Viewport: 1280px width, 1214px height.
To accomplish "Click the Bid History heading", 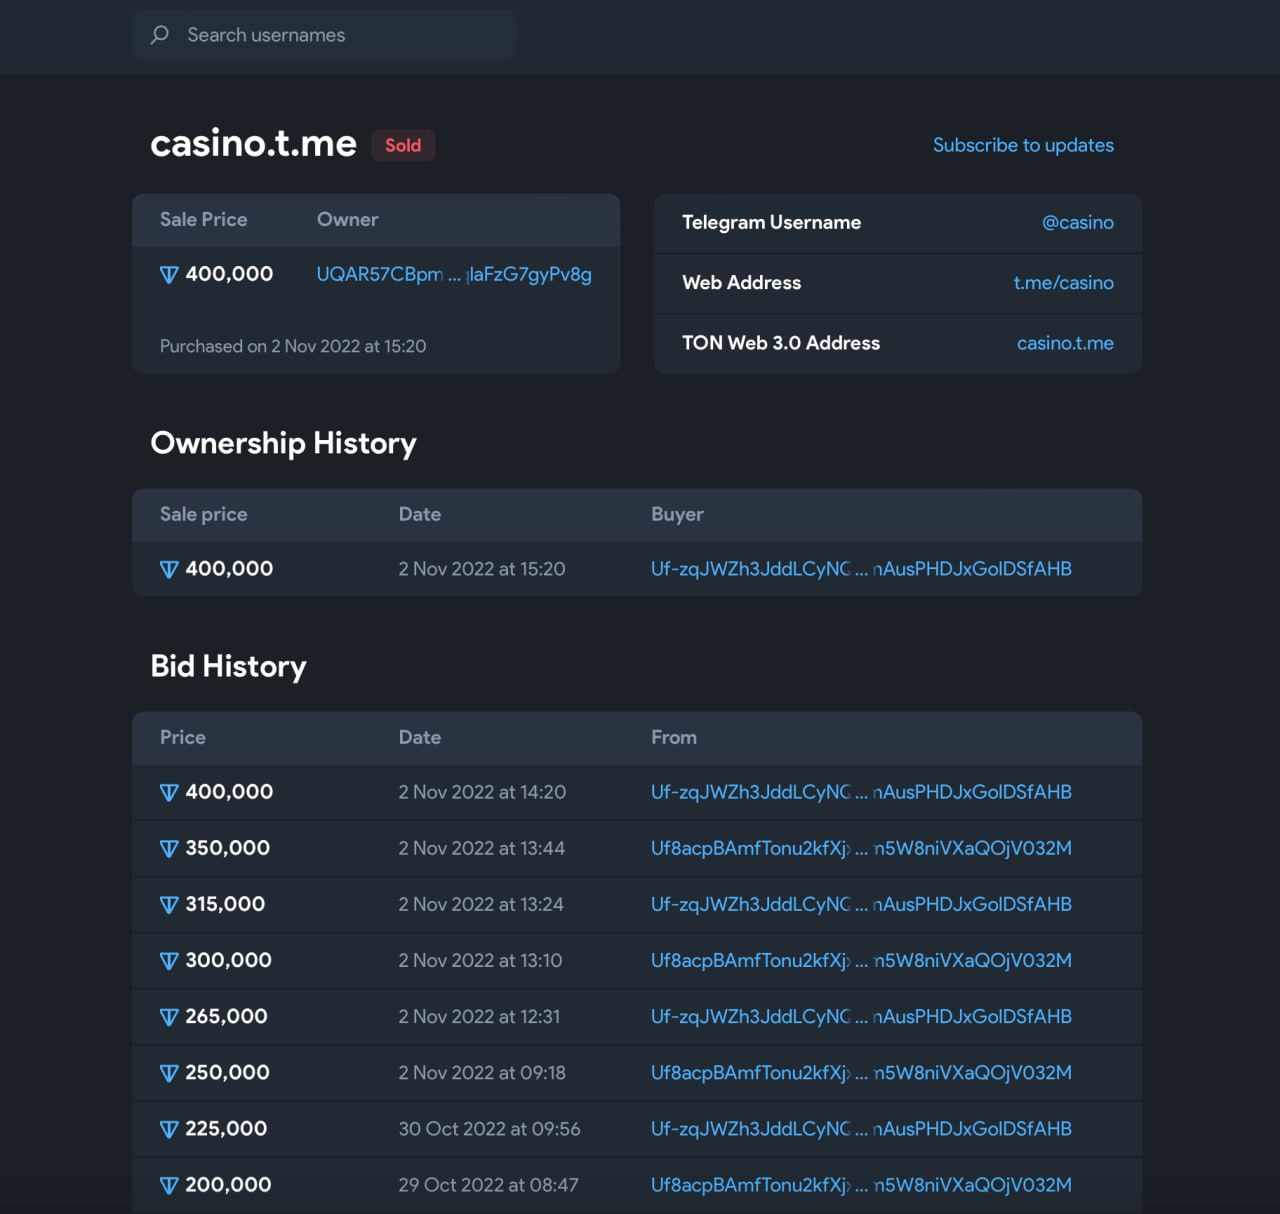I will (x=228, y=666).
